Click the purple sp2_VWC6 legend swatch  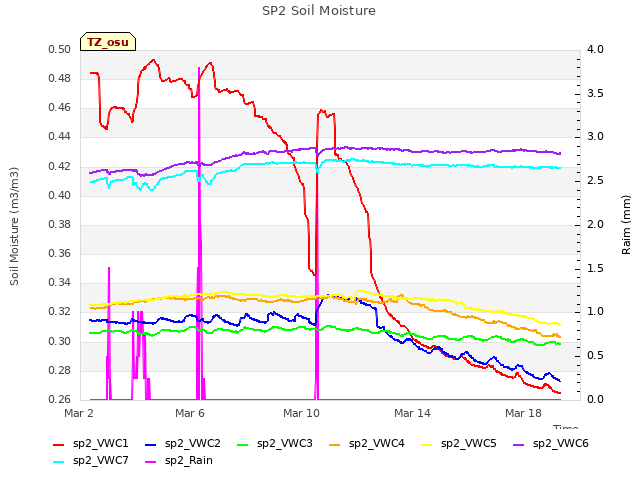tap(519, 445)
